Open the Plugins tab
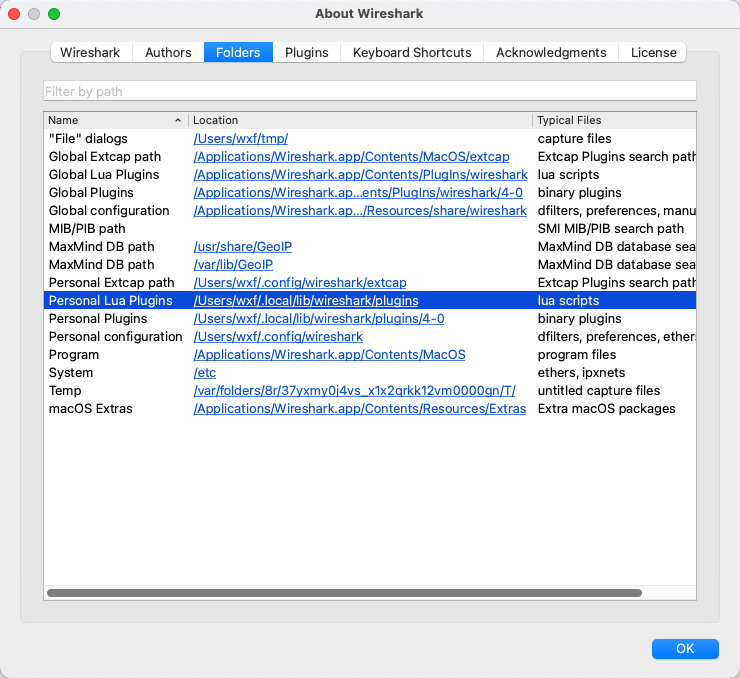The height and width of the screenshot is (678, 740). pos(306,52)
